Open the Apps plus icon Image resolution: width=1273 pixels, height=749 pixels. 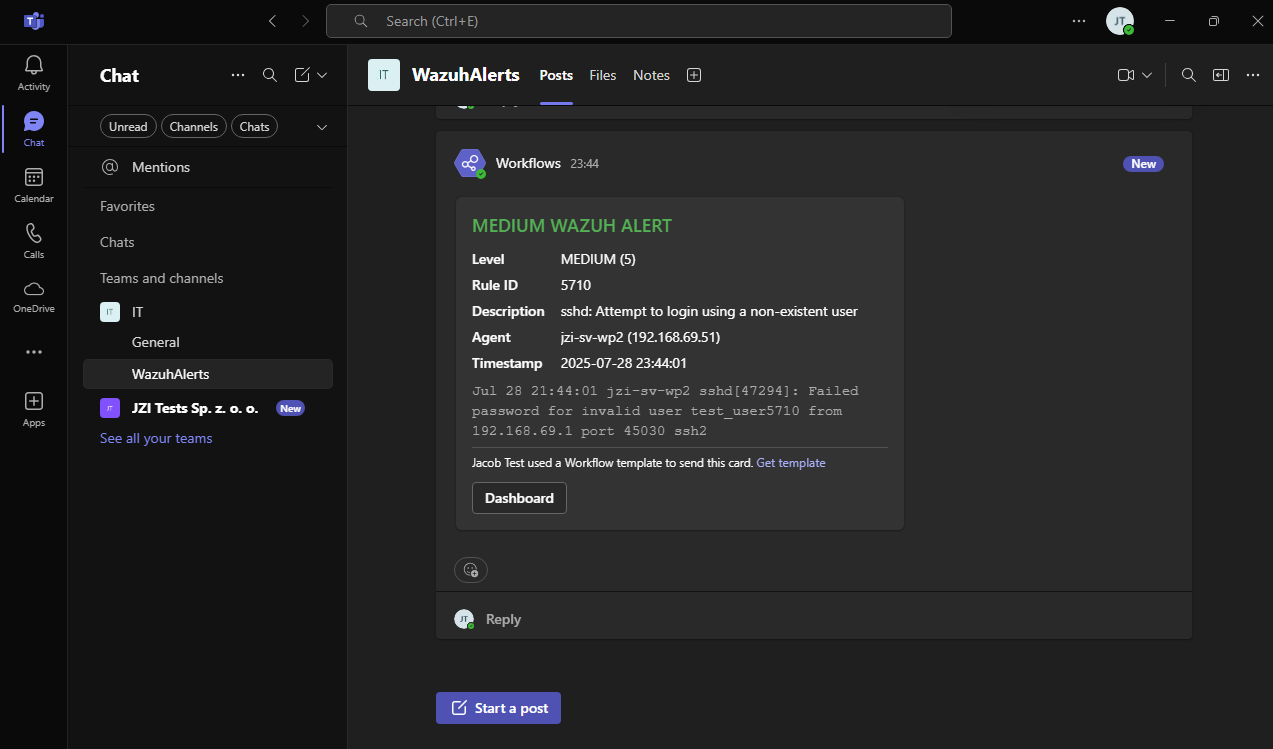(33, 401)
